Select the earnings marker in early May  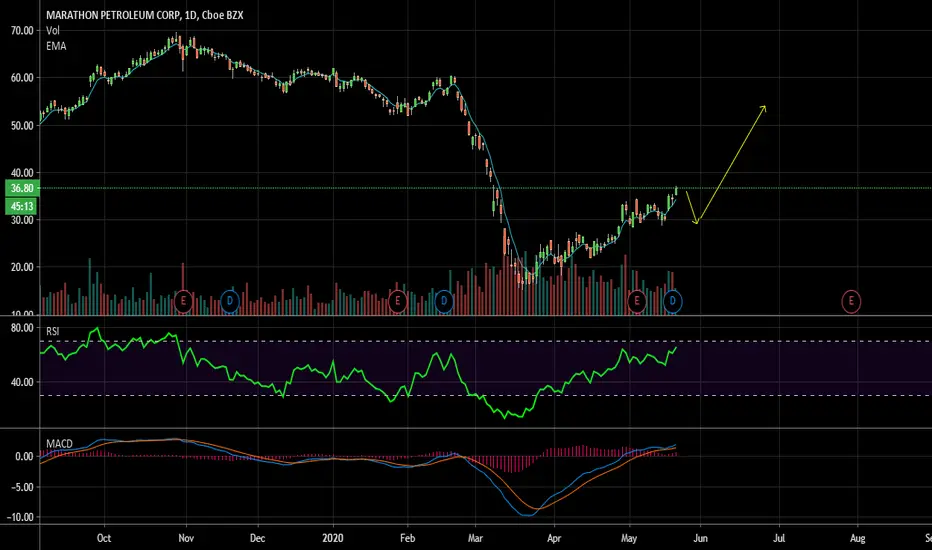pos(637,301)
